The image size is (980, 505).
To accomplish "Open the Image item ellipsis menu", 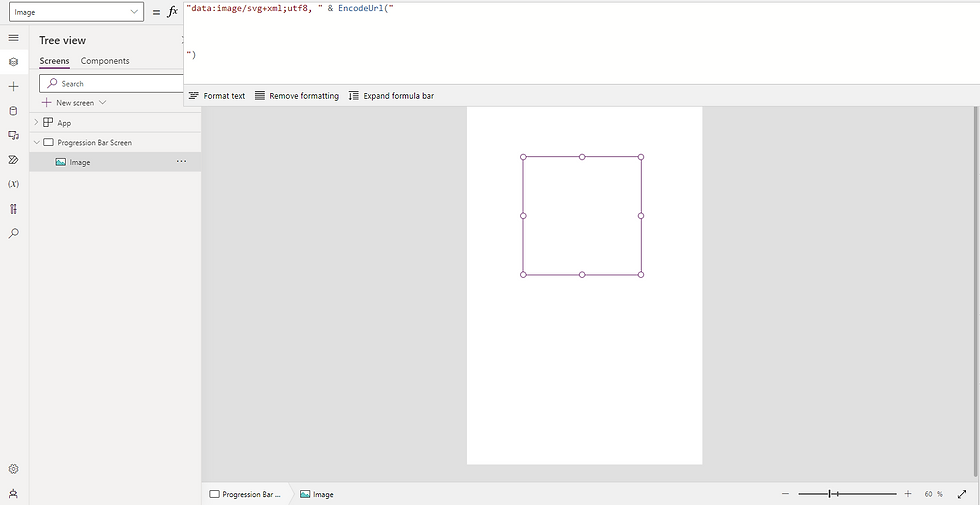I will click(181, 161).
